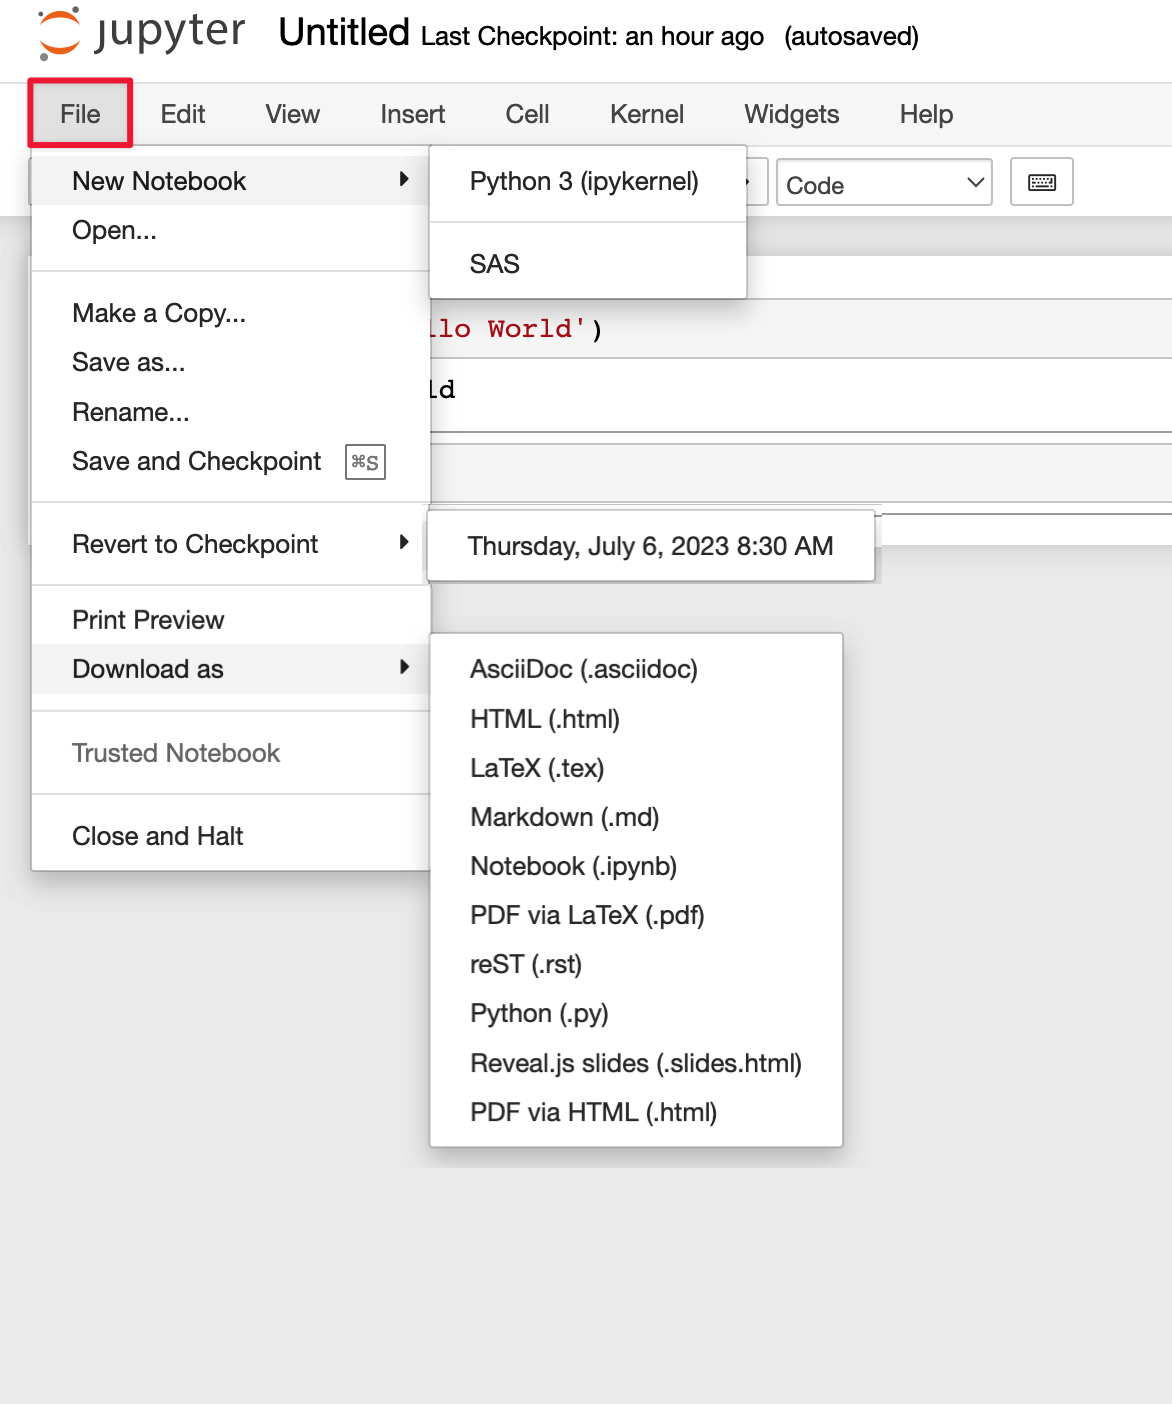This screenshot has width=1172, height=1404.
Task: Open the command palette keyboard icon
Action: [1042, 182]
